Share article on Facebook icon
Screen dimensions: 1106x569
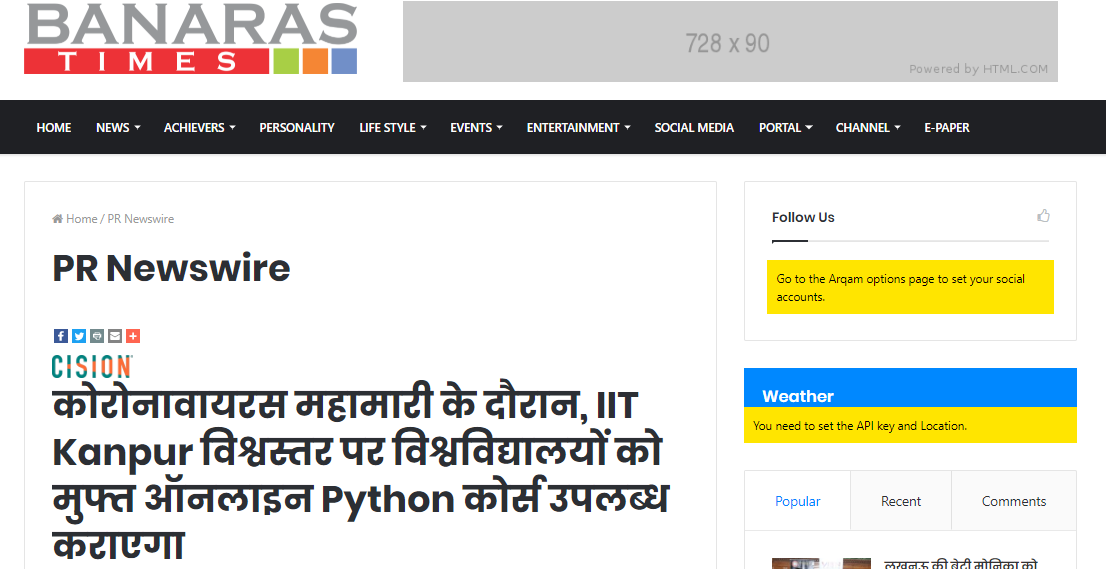[60, 336]
